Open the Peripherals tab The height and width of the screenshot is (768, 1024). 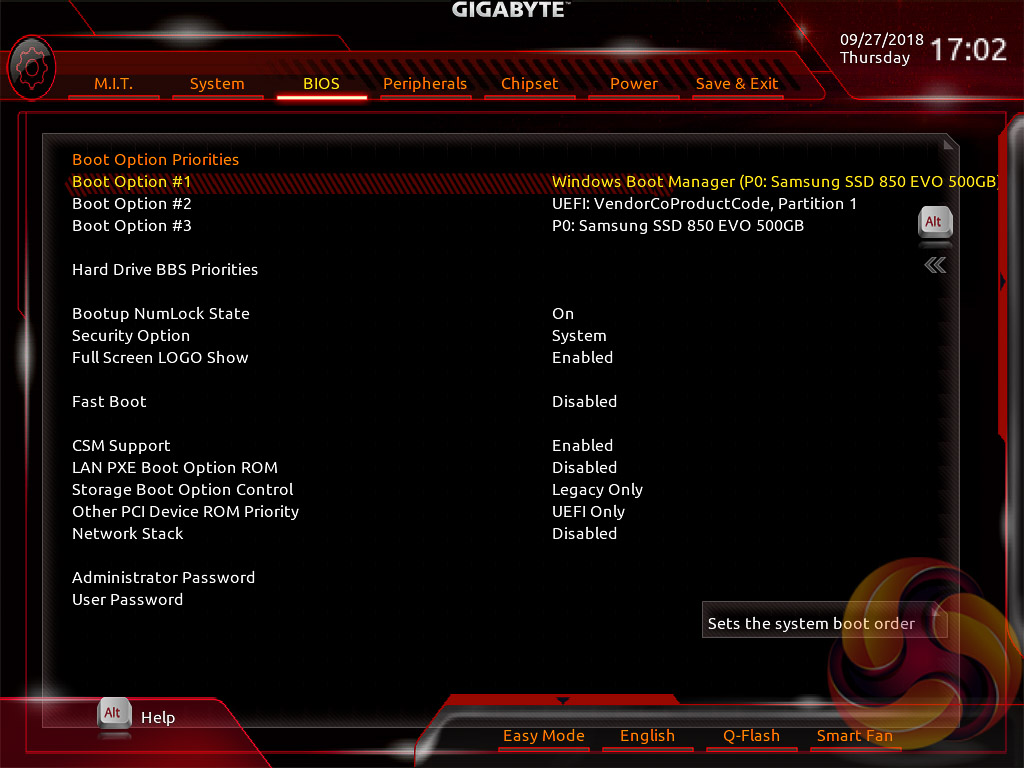click(425, 84)
